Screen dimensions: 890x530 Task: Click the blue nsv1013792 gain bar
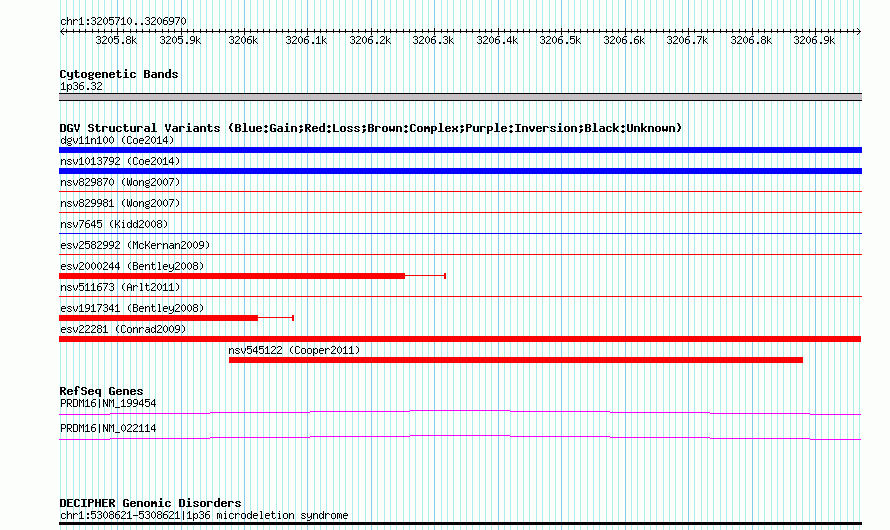tap(460, 171)
